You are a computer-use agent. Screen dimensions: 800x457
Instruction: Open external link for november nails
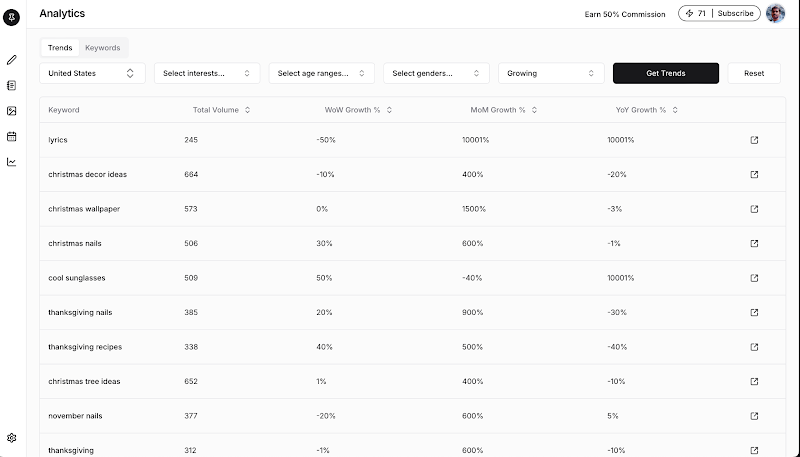pyautogui.click(x=754, y=416)
